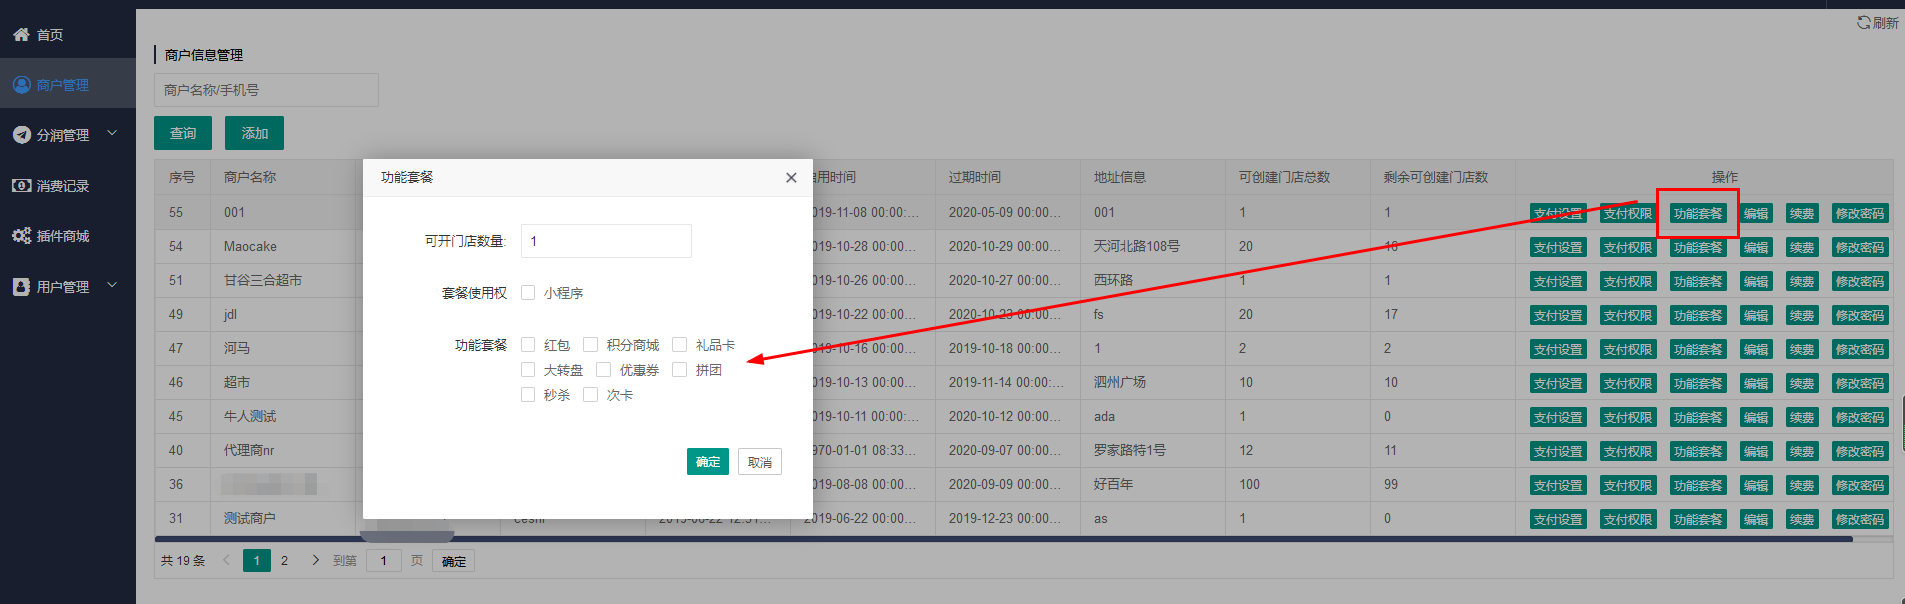Click the 刷新 label at top right
Image resolution: width=1905 pixels, height=604 pixels.
[1885, 22]
